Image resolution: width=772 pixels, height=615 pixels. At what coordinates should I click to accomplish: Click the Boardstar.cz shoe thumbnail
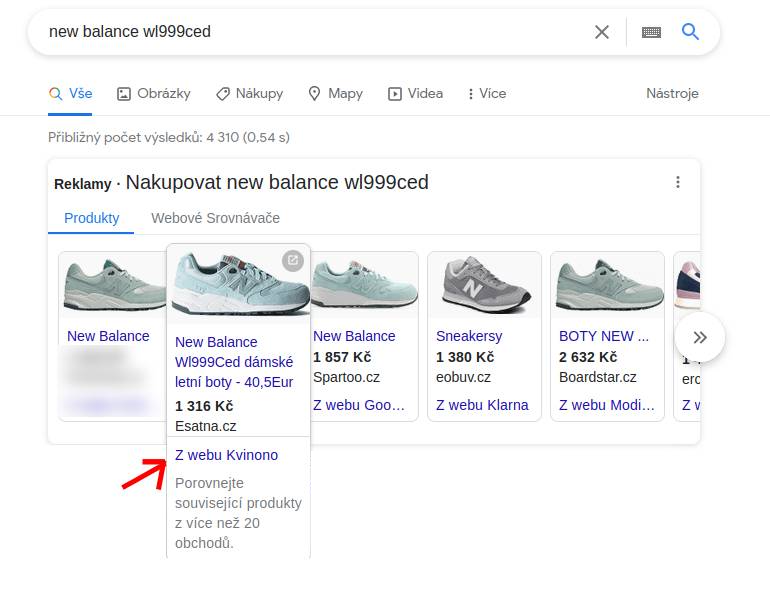pyautogui.click(x=608, y=285)
